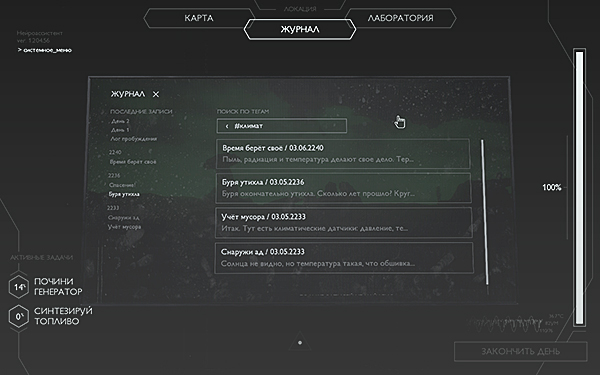Screen dimensions: 600x375
Task: Click hexagon icon for Почини генератор task
Action: [19, 286]
